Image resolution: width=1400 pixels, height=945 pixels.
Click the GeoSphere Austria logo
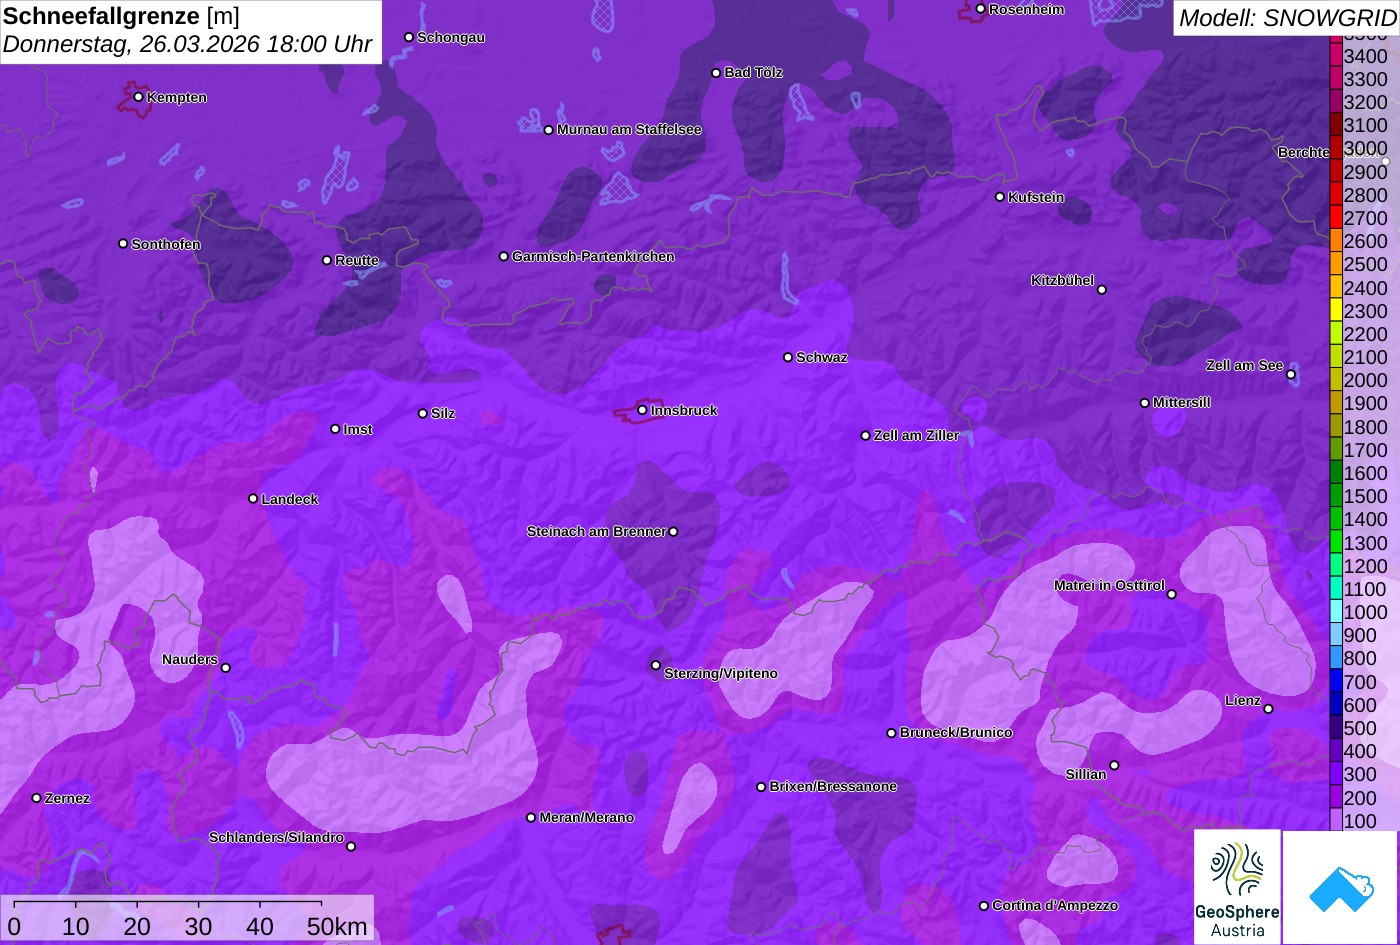1237,886
